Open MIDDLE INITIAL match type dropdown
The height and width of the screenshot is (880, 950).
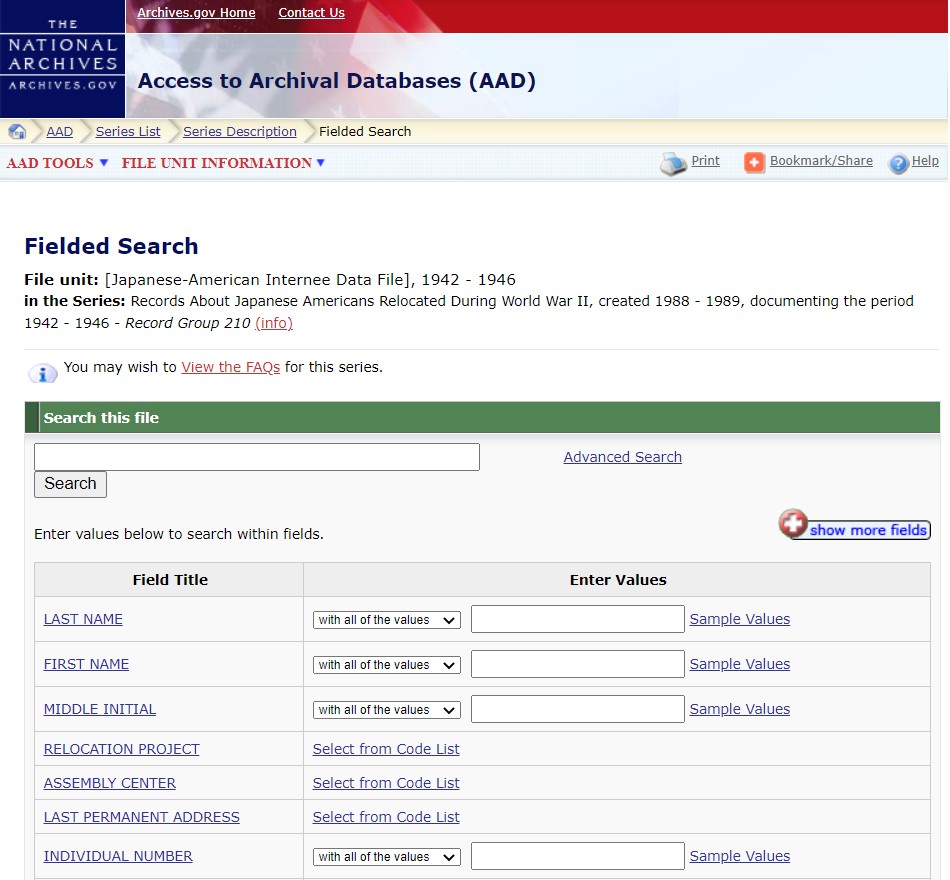(386, 710)
